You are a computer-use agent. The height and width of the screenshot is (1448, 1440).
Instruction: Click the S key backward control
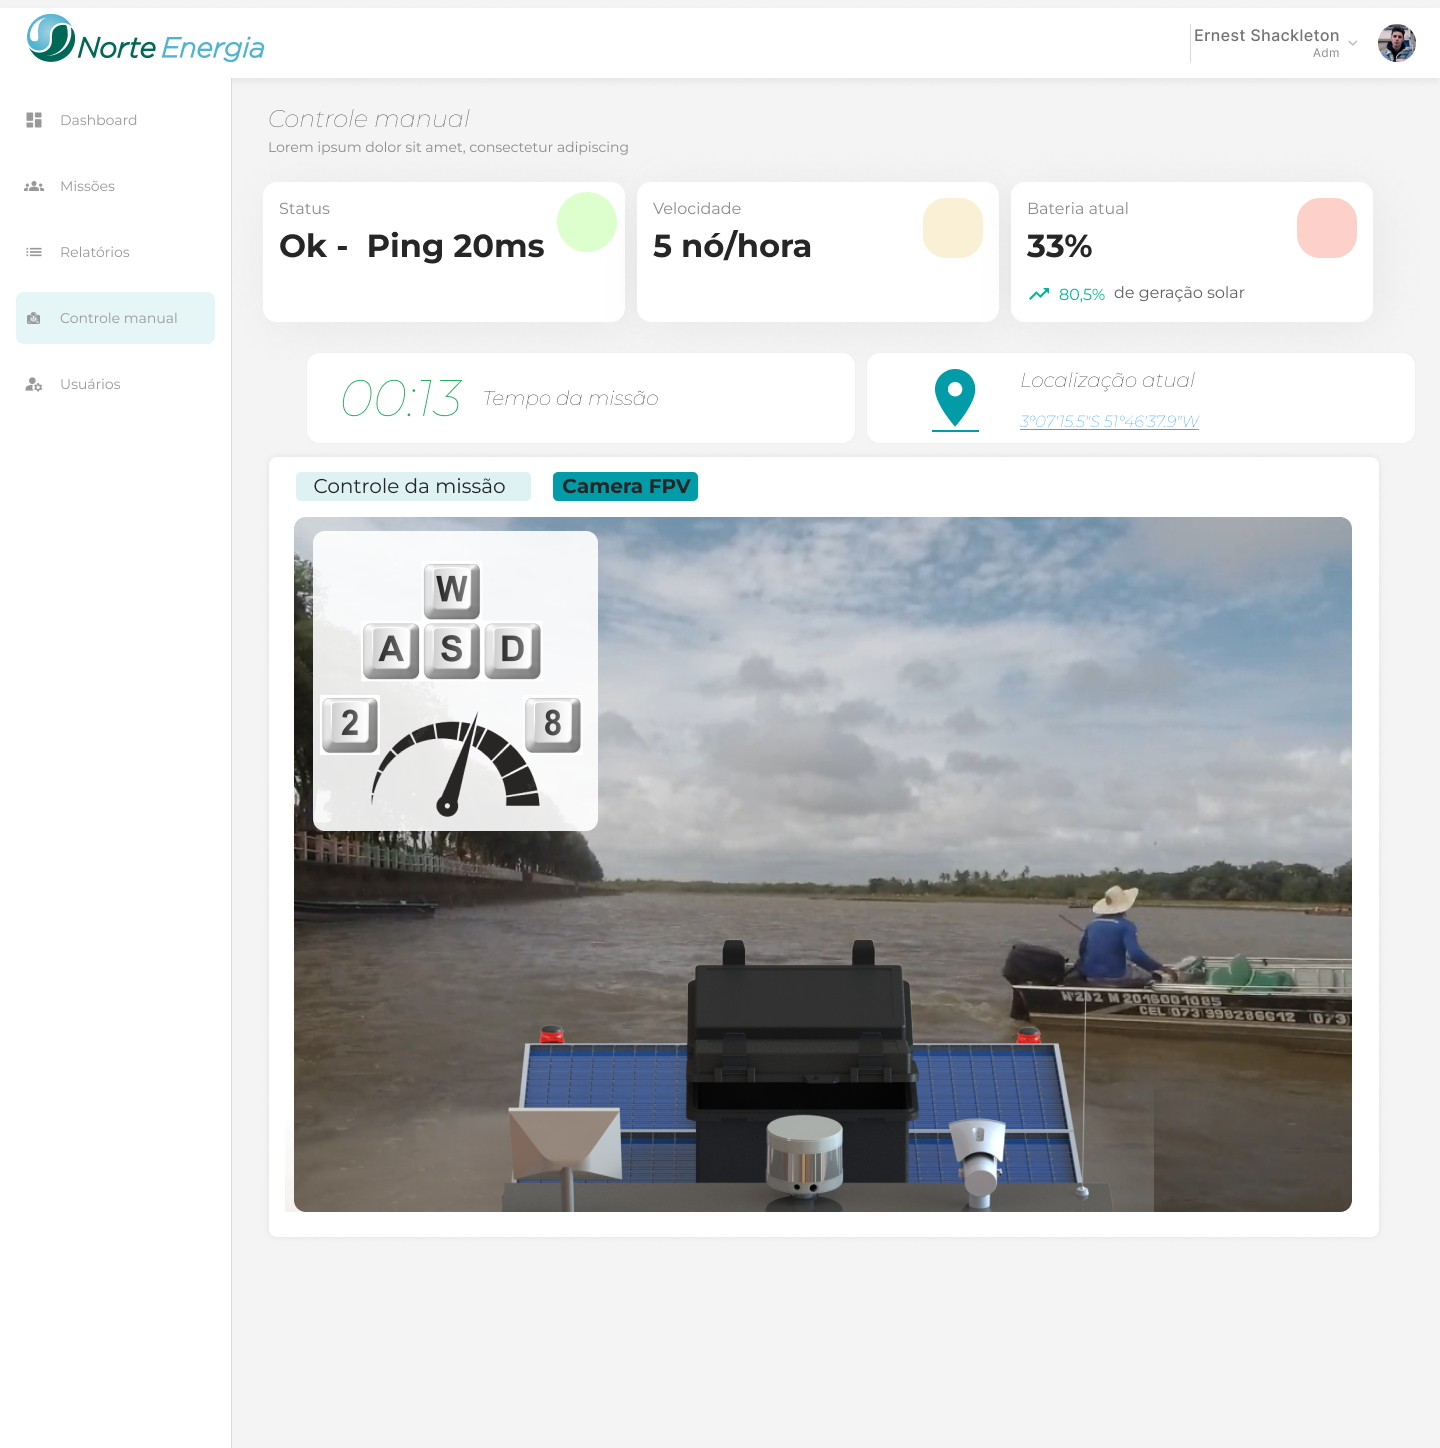pos(452,651)
